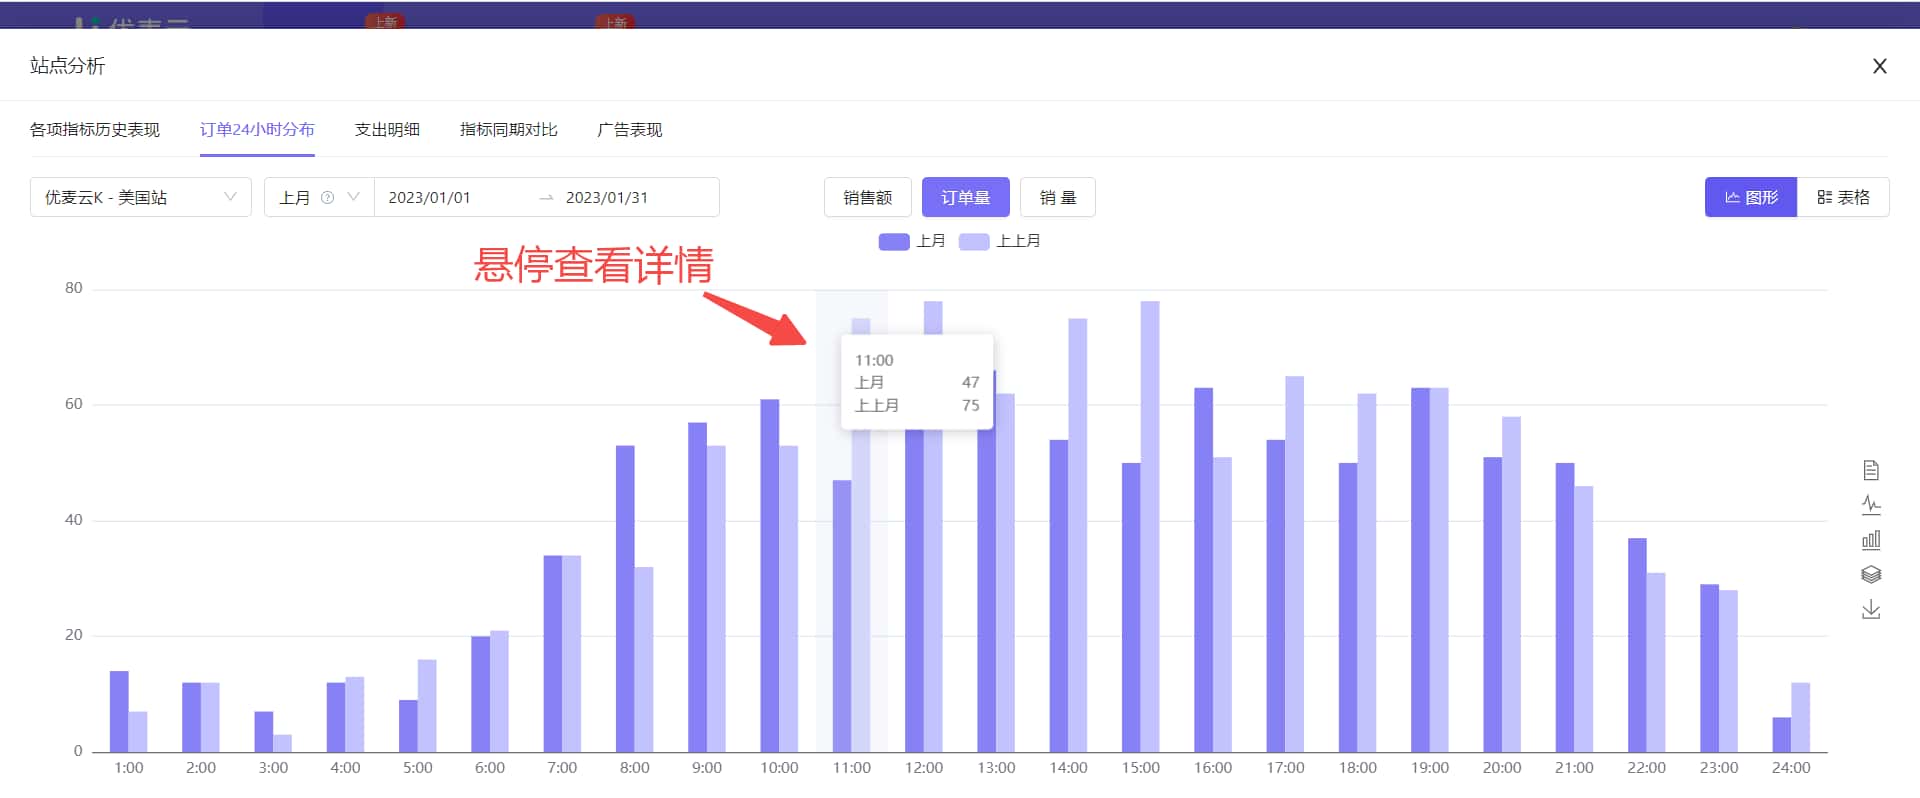This screenshot has width=1920, height=798.
Task: Save chart as image download icon
Action: [1871, 609]
